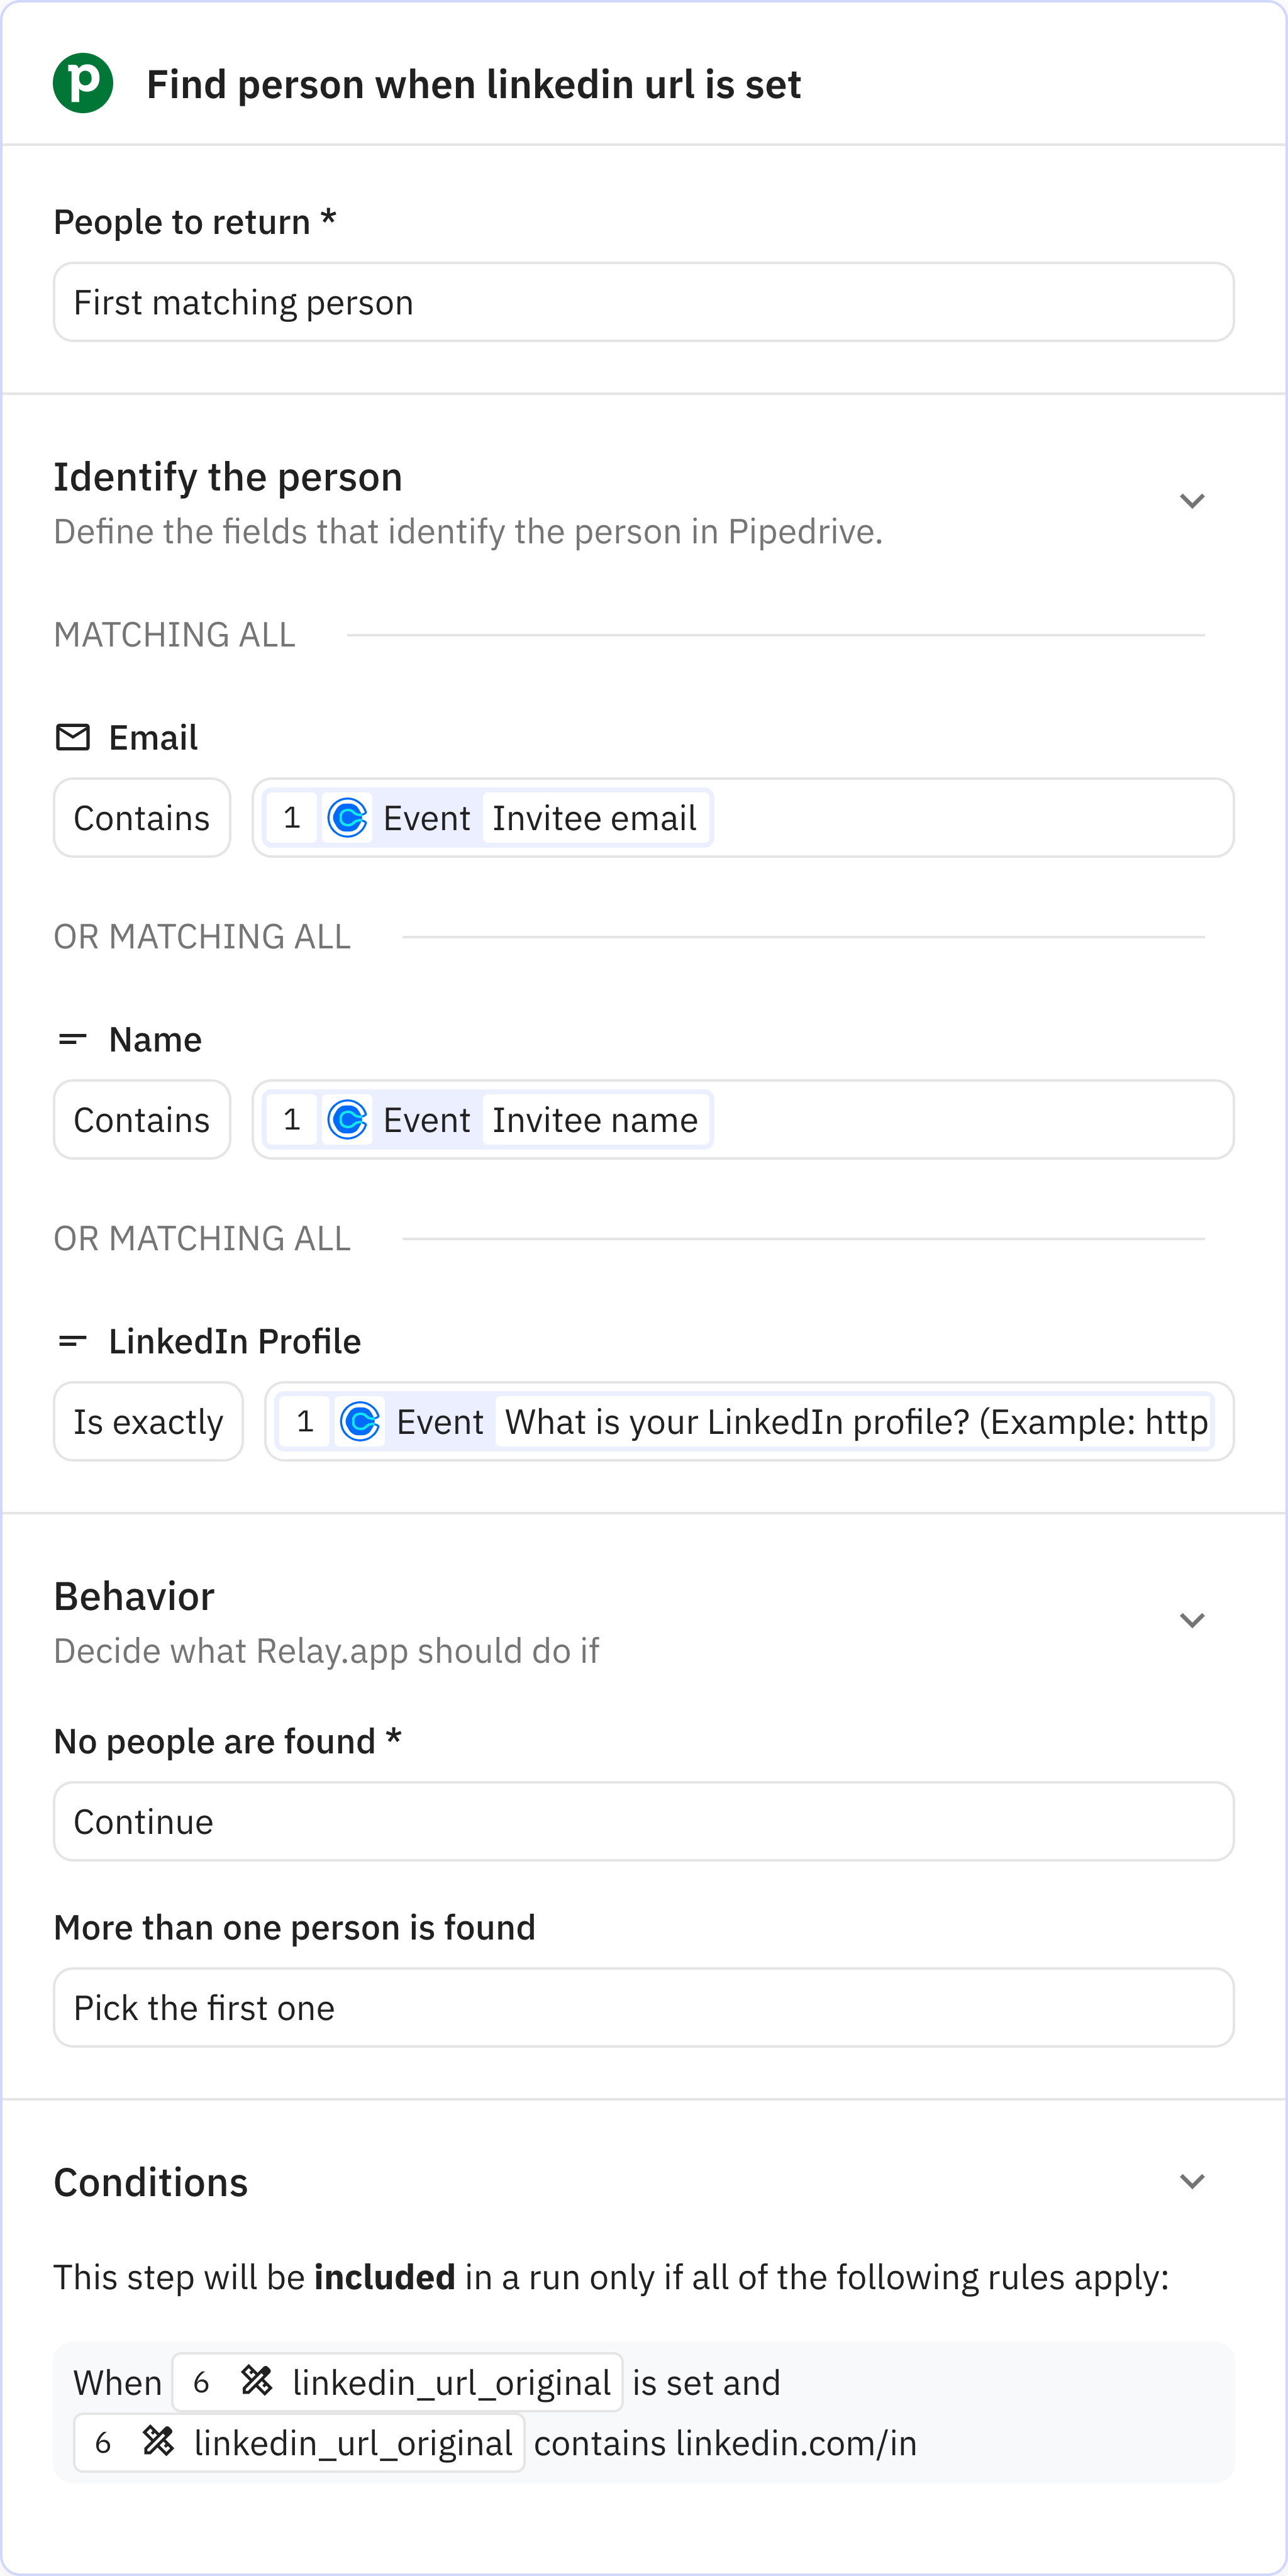Click the step title 'Find person when linkedin url is set'
The height and width of the screenshot is (2576, 1288).
473,84
